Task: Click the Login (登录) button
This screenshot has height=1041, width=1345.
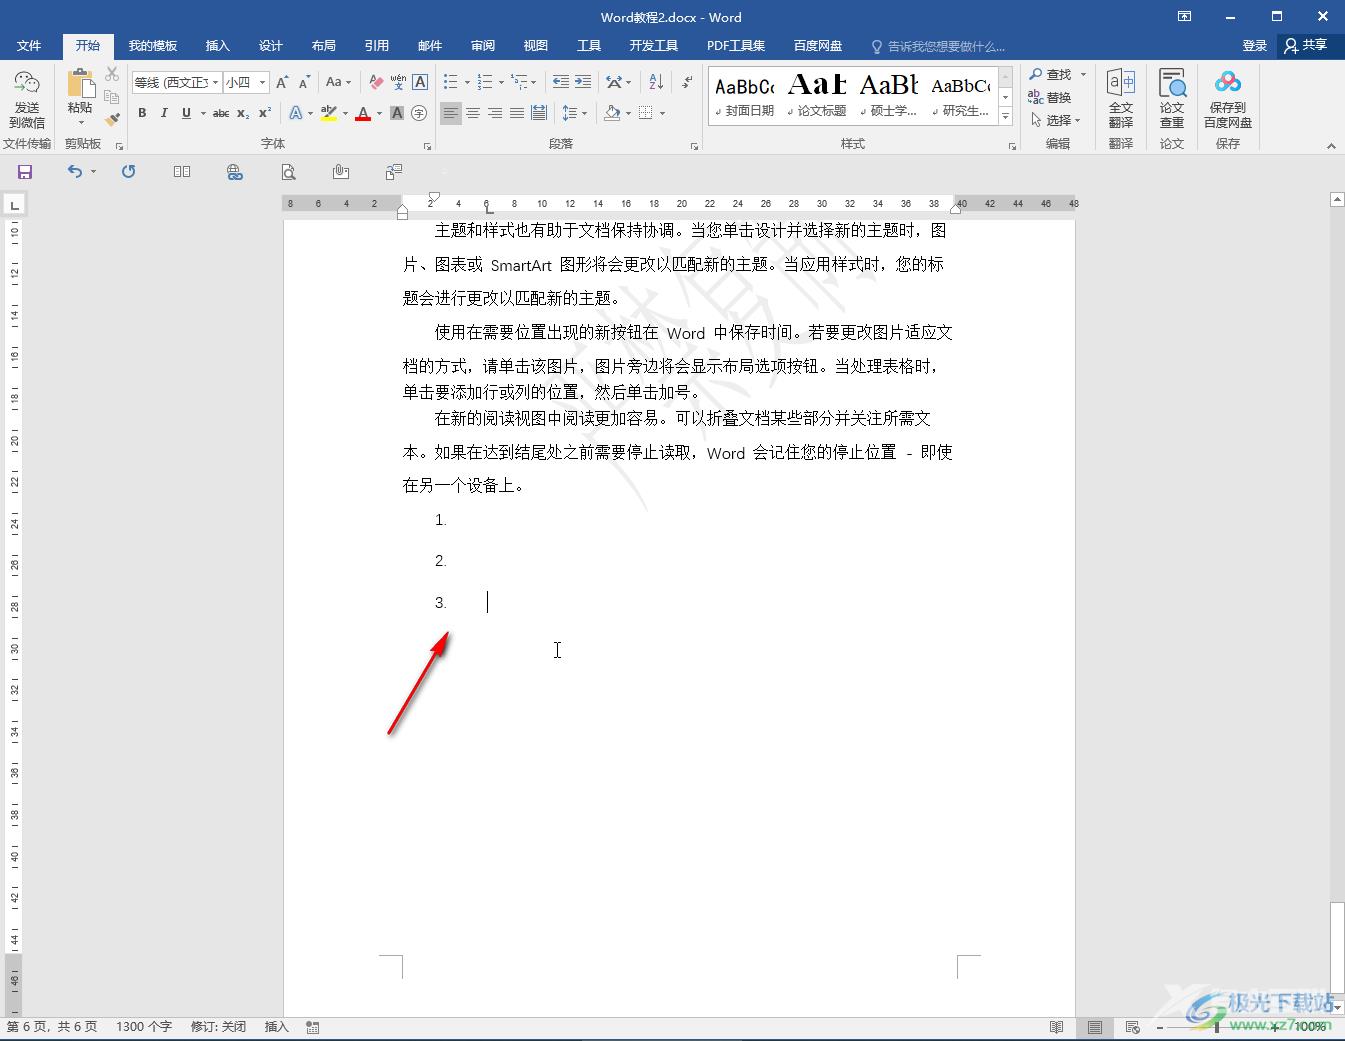Action: [1255, 46]
